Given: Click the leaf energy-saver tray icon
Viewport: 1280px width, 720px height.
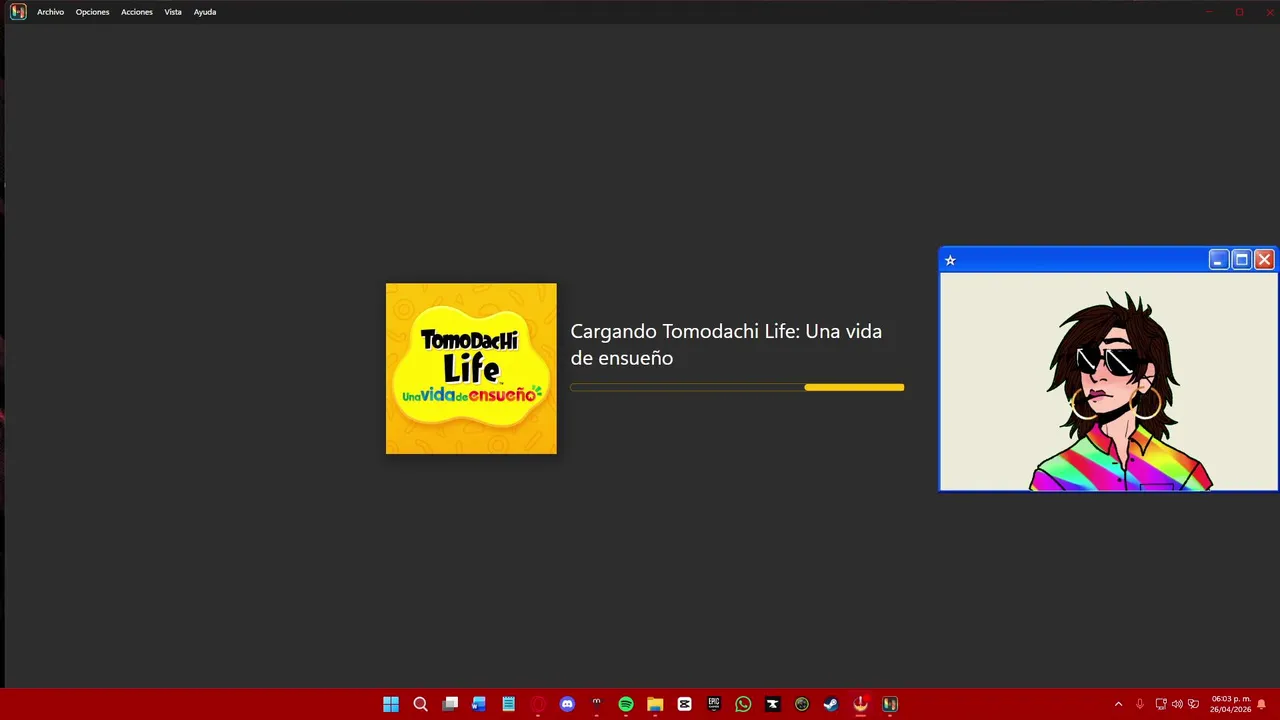Looking at the screenshot, I should point(1193,704).
